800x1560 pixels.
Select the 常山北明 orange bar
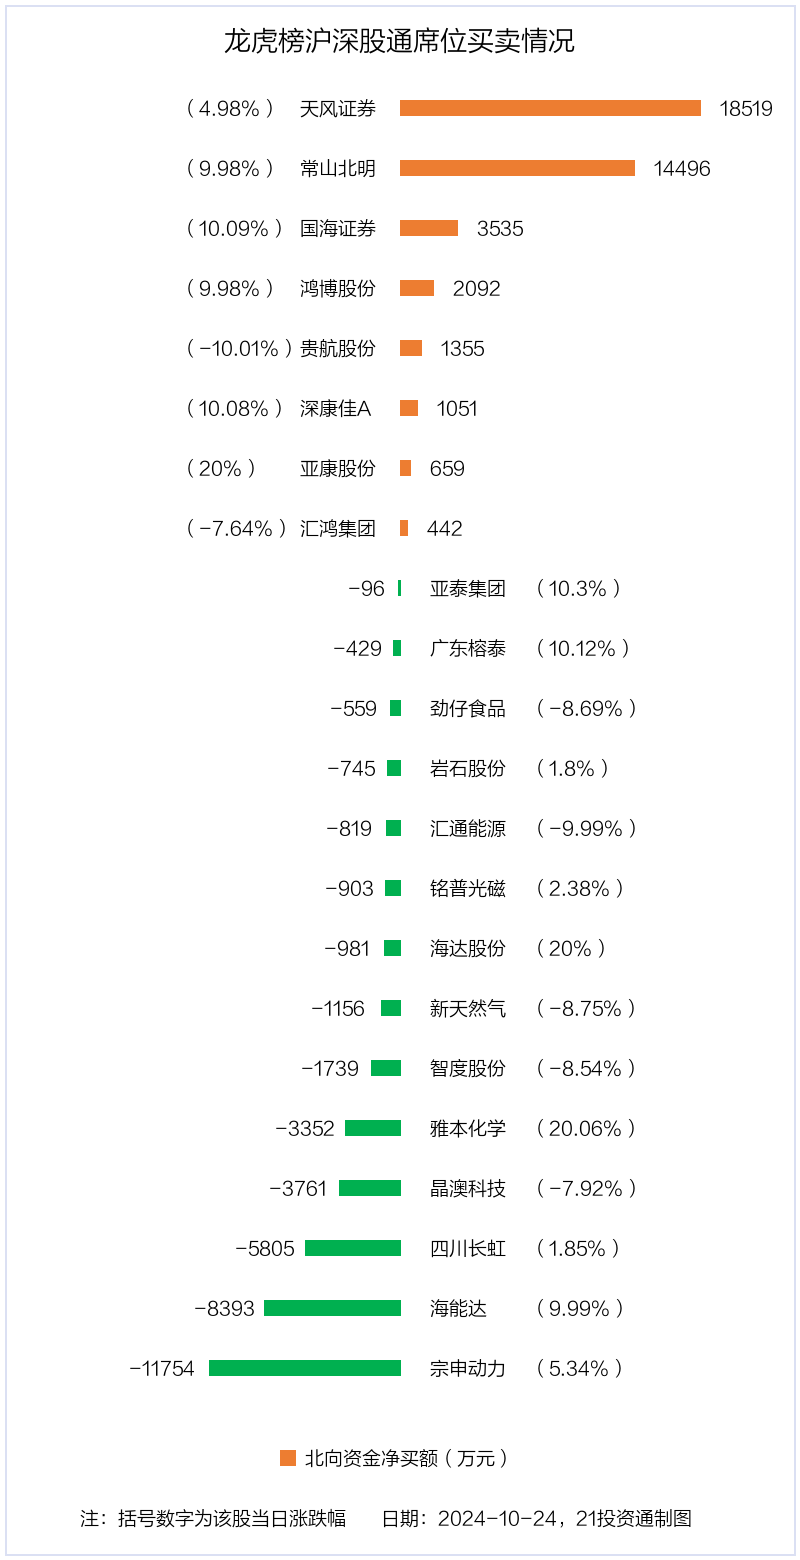[517, 168]
